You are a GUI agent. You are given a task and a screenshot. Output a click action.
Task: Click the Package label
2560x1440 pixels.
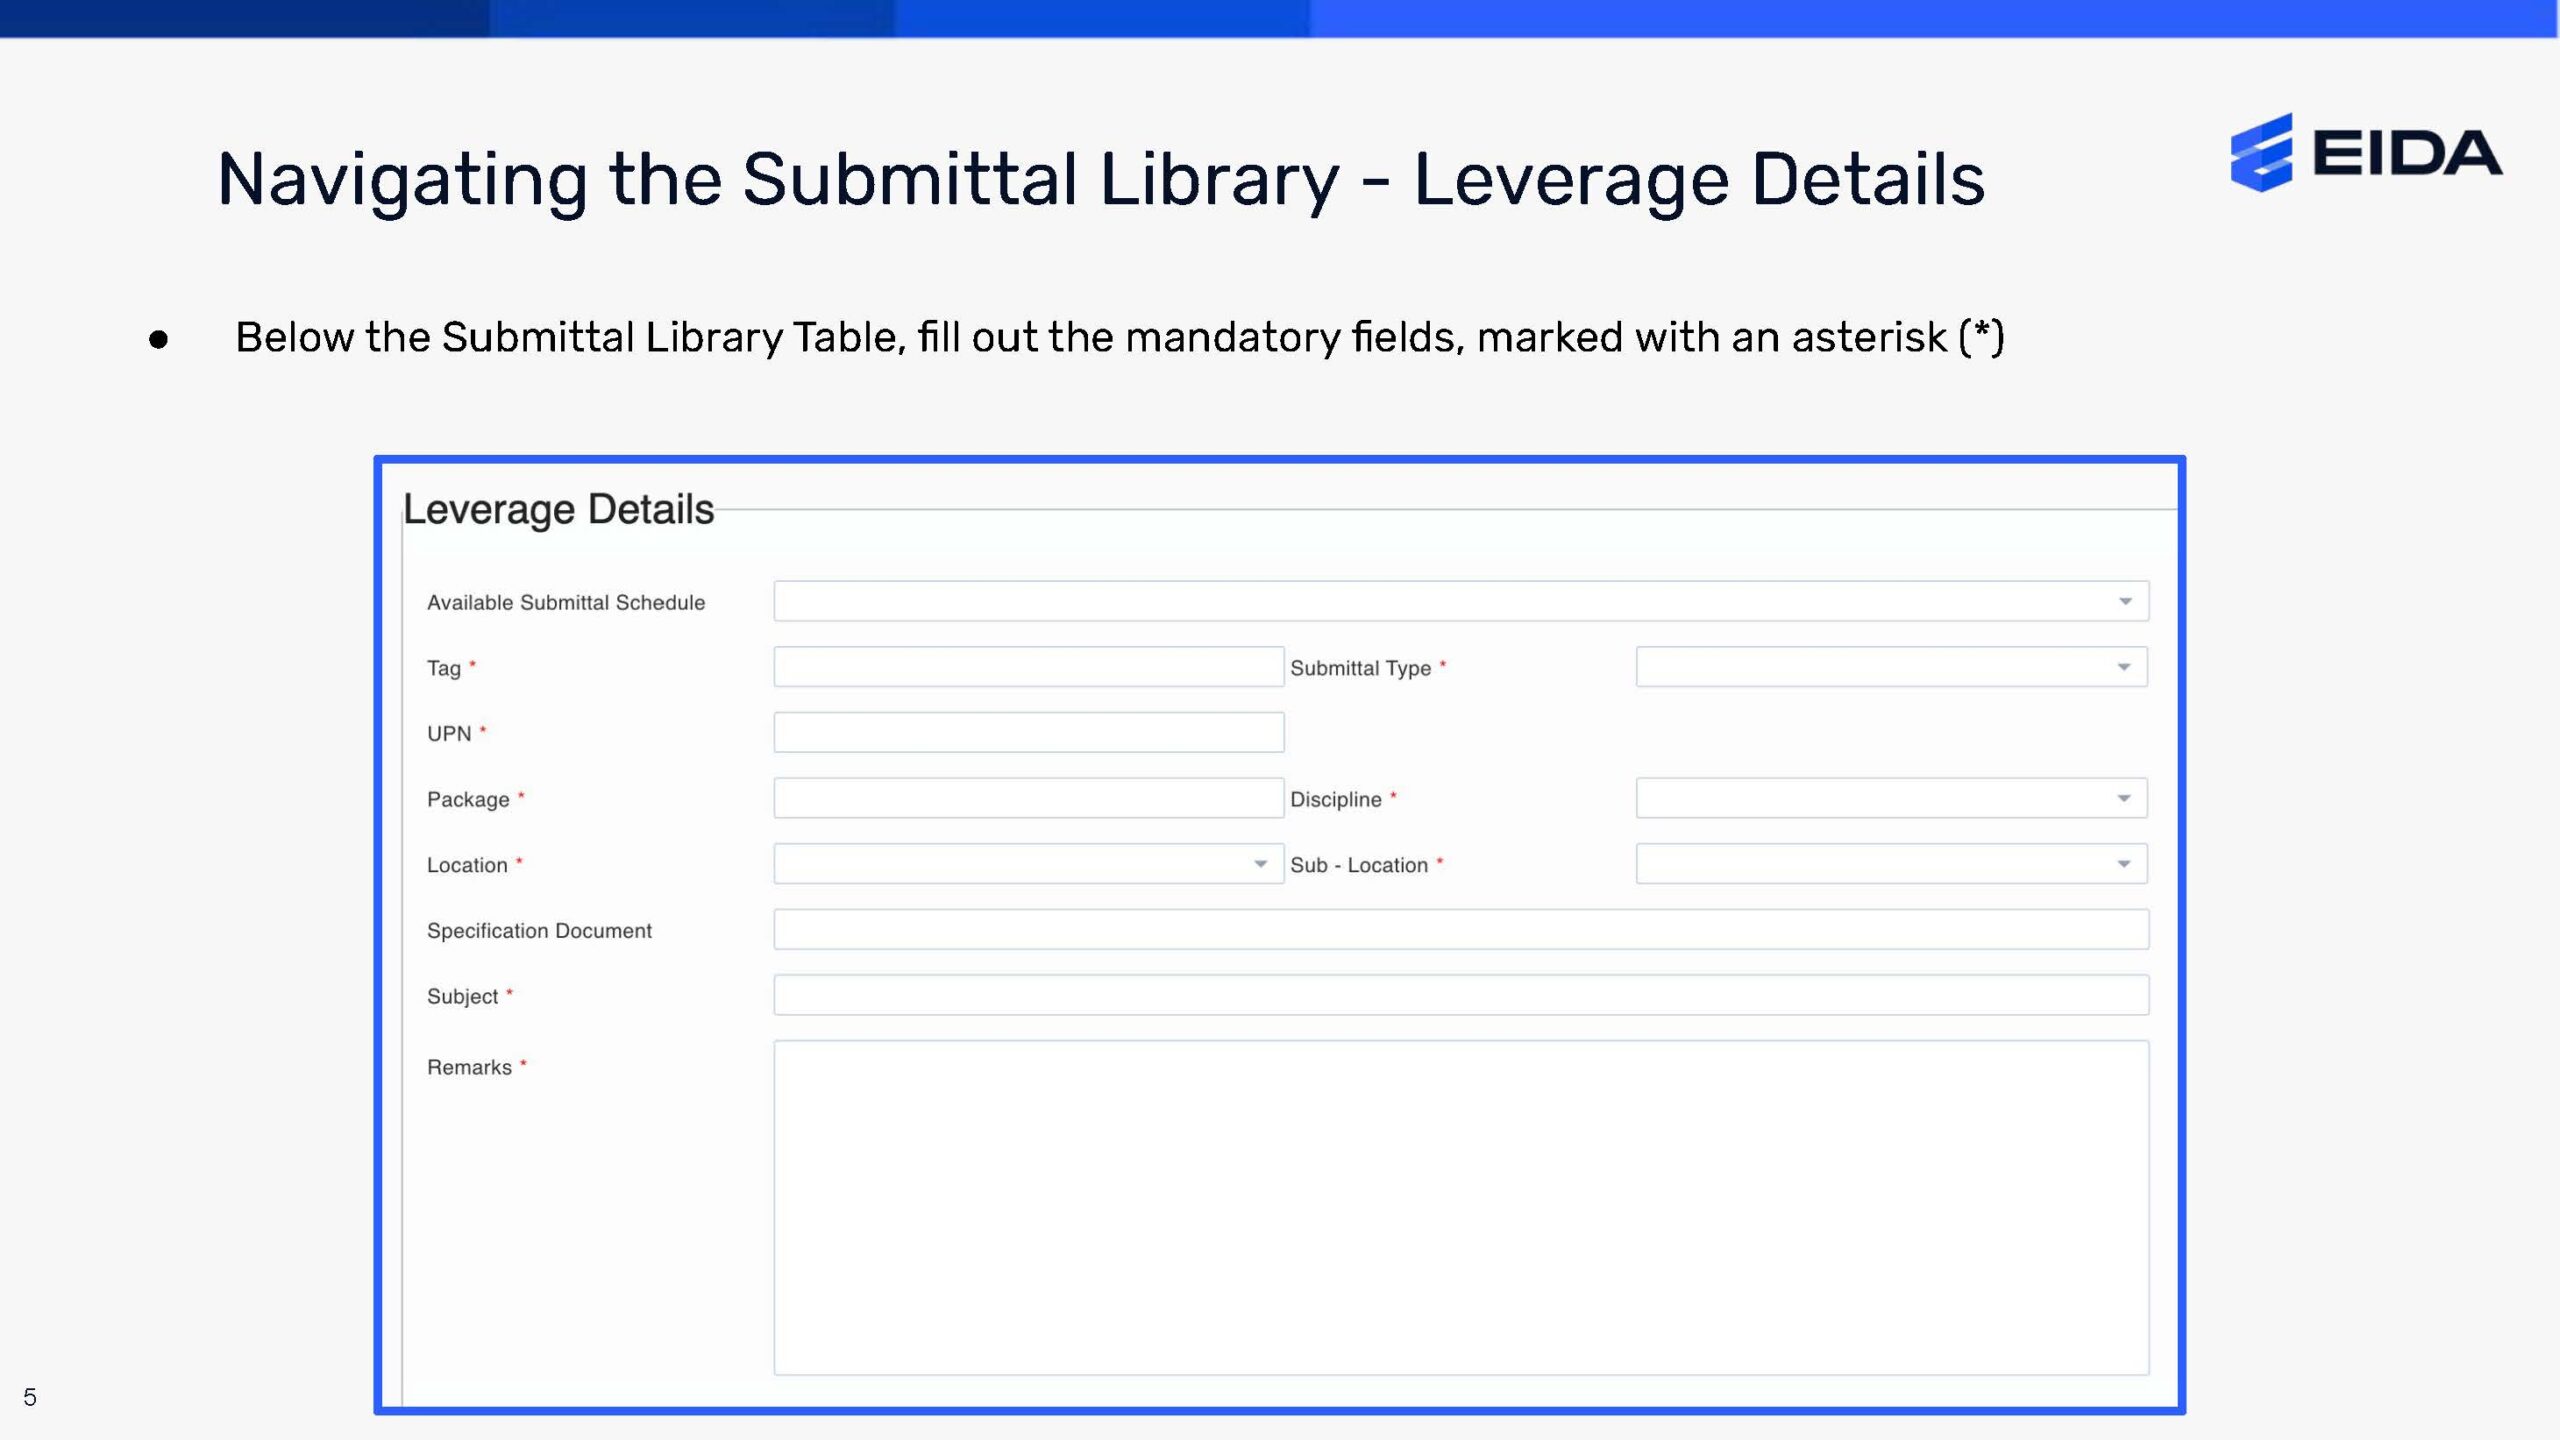pyautogui.click(x=468, y=800)
